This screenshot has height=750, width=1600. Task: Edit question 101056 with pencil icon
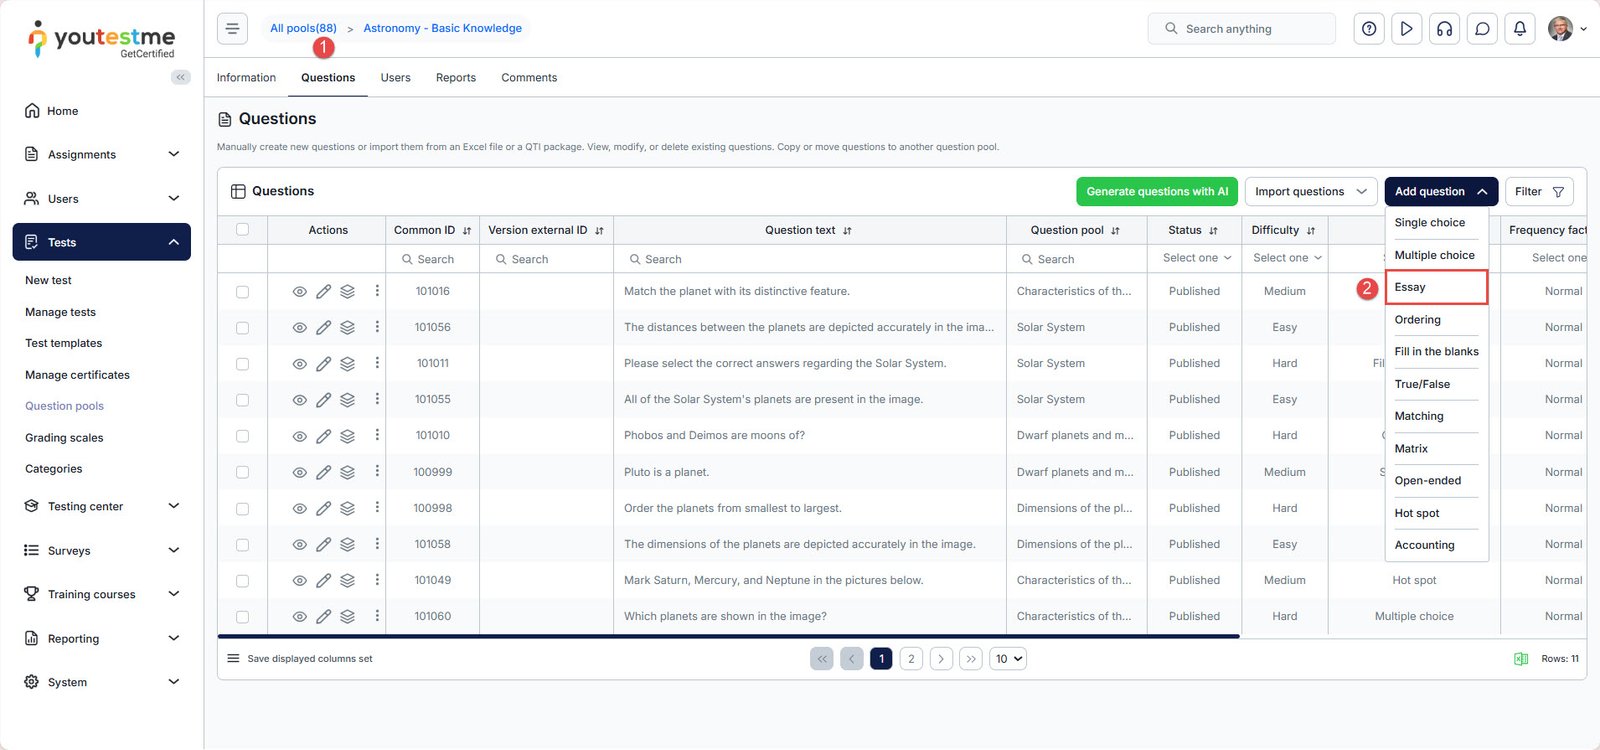pos(323,328)
